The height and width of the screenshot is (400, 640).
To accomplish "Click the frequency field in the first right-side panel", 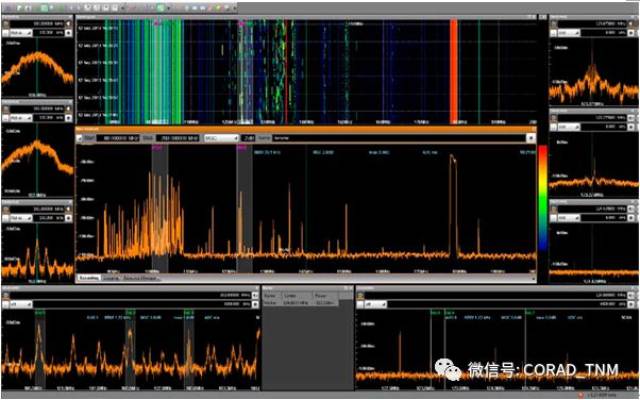I will click(x=593, y=24).
